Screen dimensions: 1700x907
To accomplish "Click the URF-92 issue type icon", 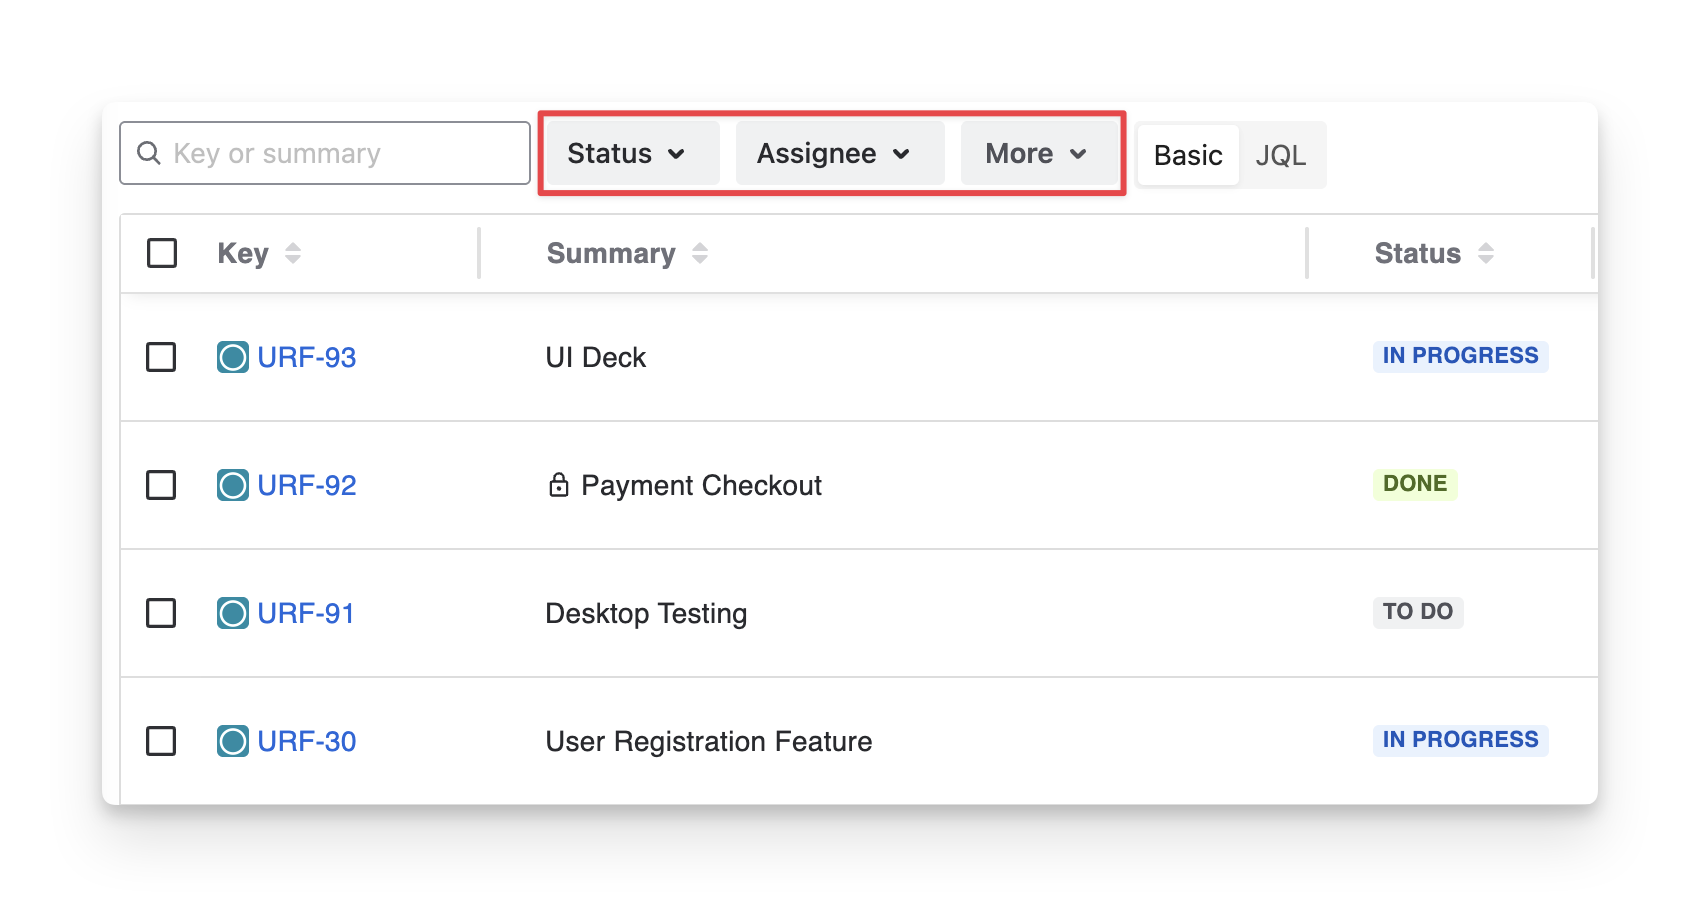I will pyautogui.click(x=233, y=485).
